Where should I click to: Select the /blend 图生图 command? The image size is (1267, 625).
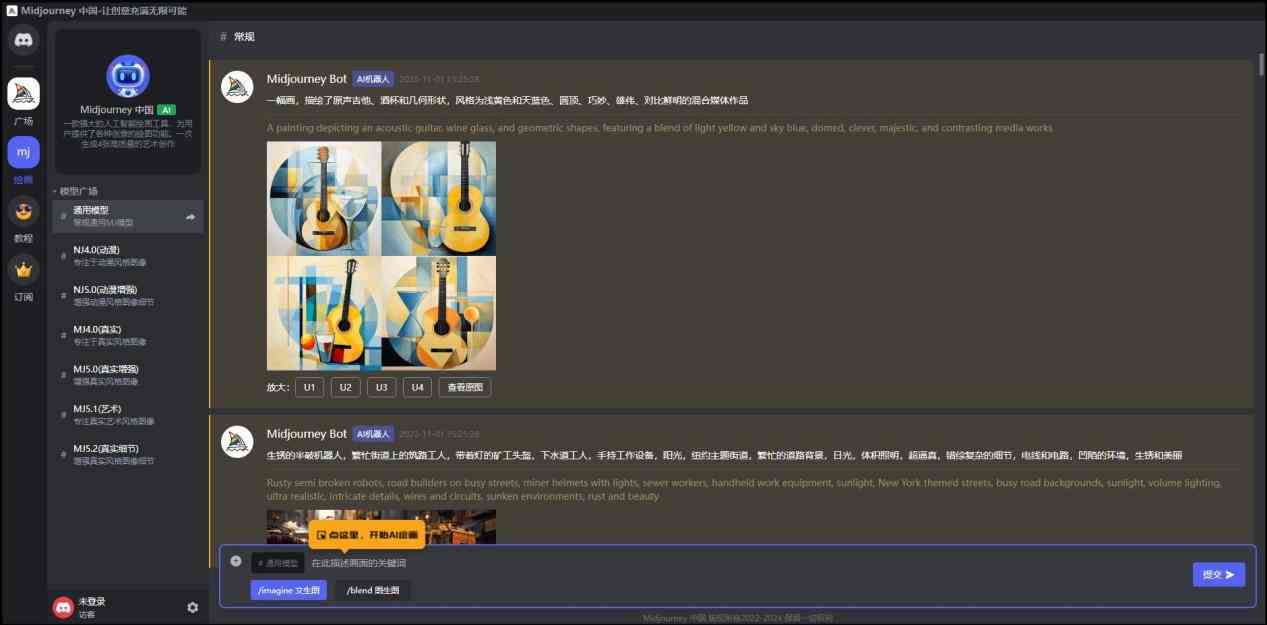(372, 590)
